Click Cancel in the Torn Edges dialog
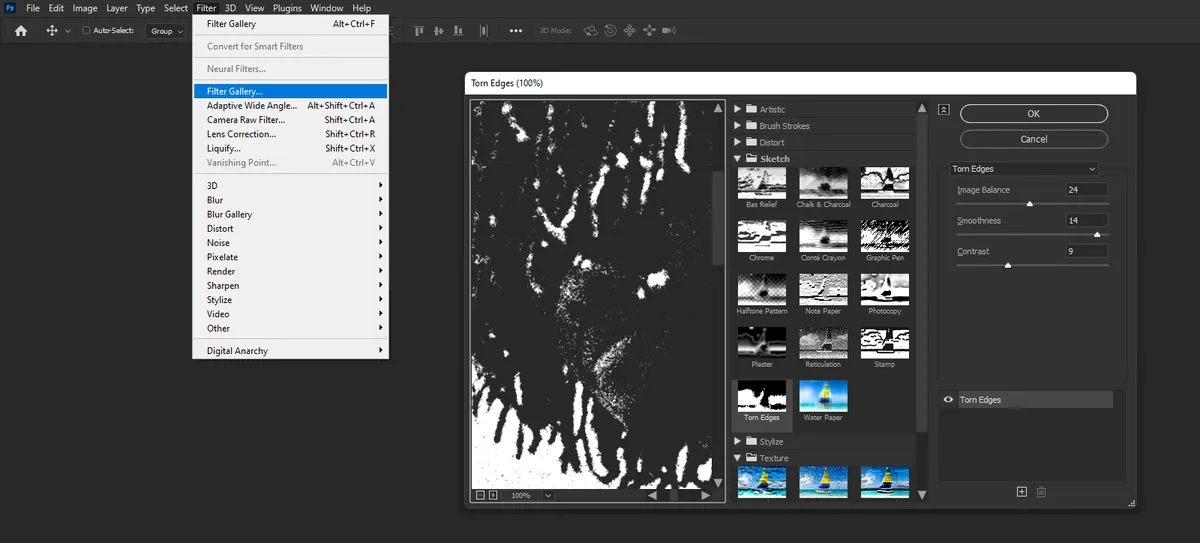 click(1034, 139)
